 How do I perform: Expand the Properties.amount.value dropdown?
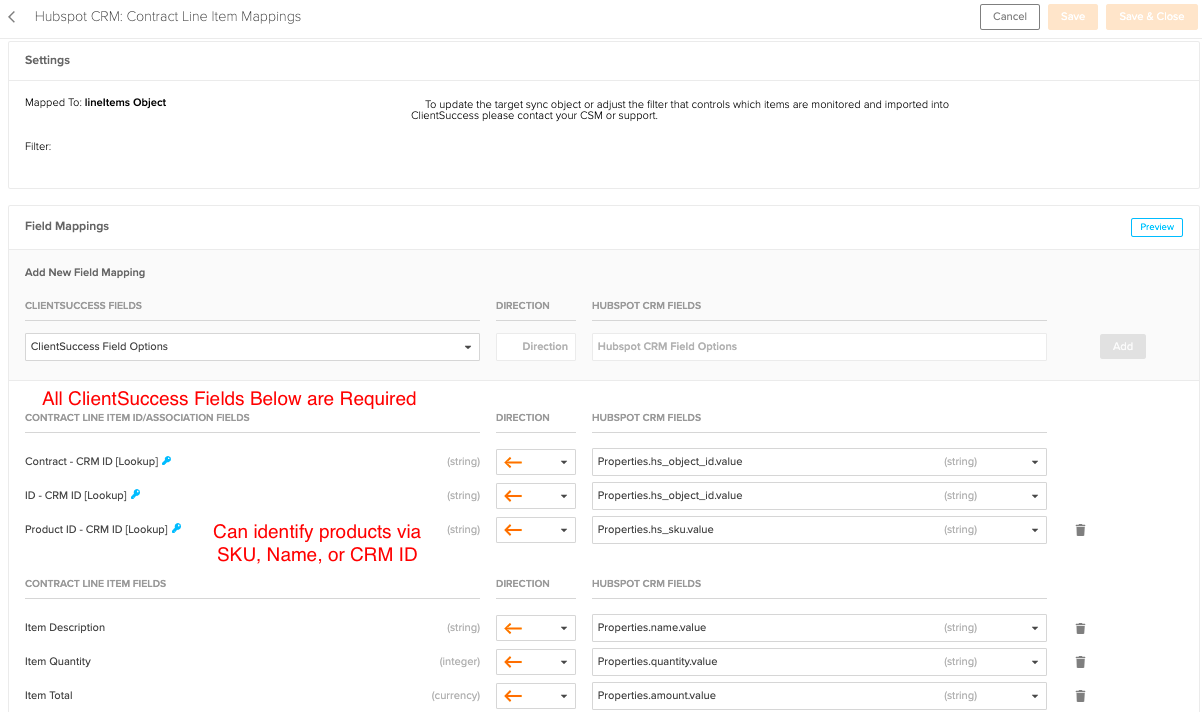click(x=819, y=696)
